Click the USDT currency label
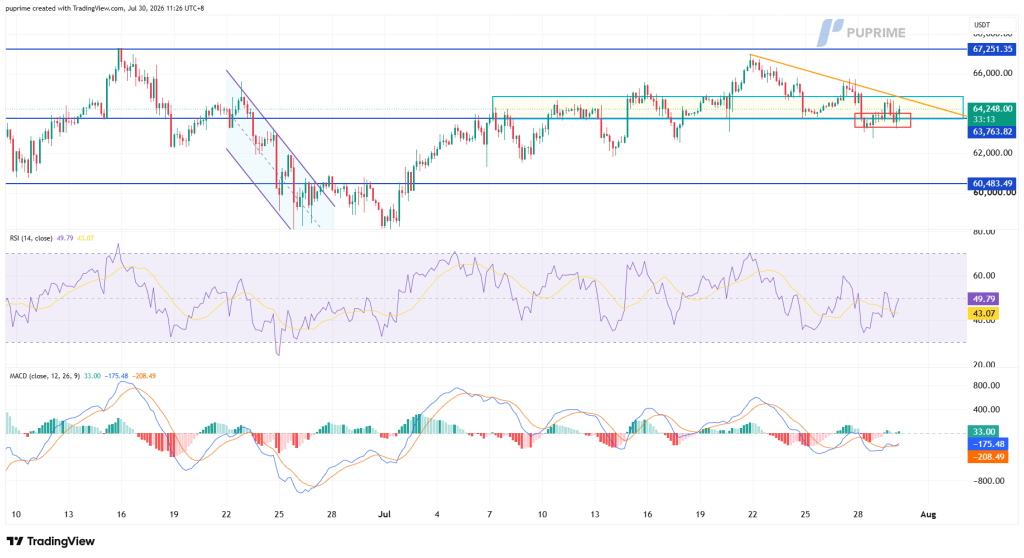The width and height of the screenshot is (1024, 558). (x=982, y=25)
